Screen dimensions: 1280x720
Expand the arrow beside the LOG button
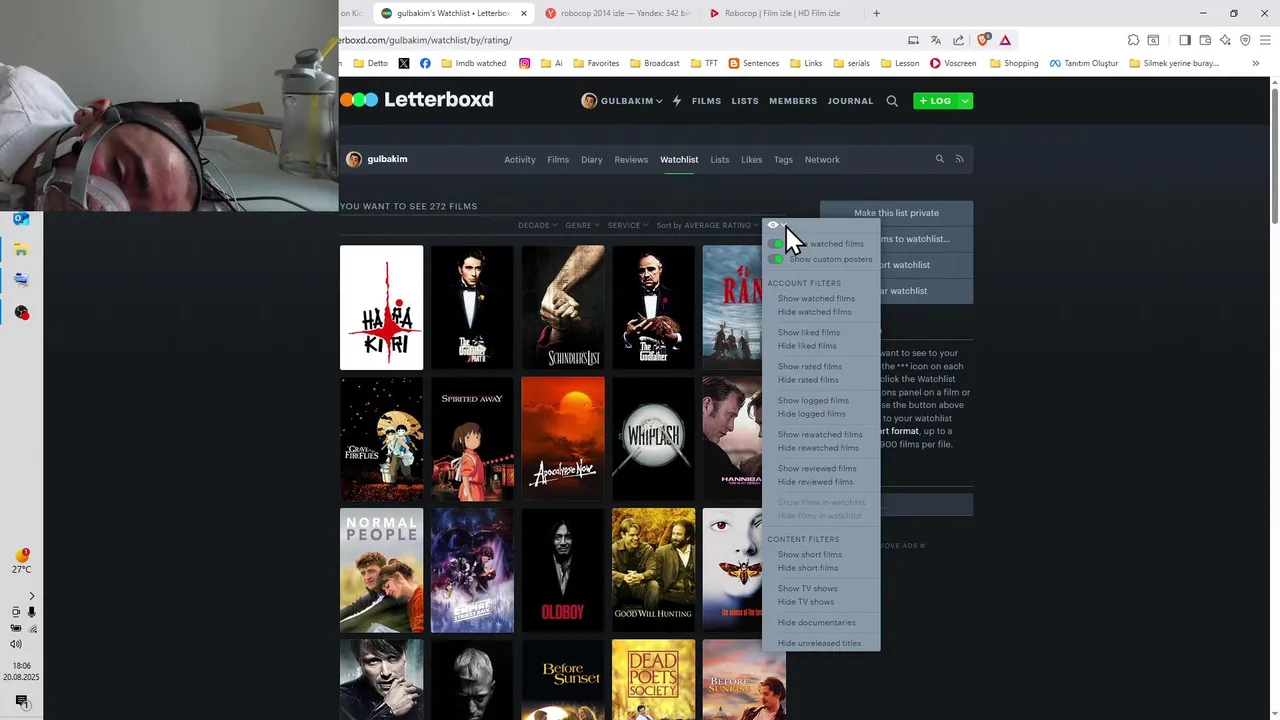pyautogui.click(x=965, y=101)
